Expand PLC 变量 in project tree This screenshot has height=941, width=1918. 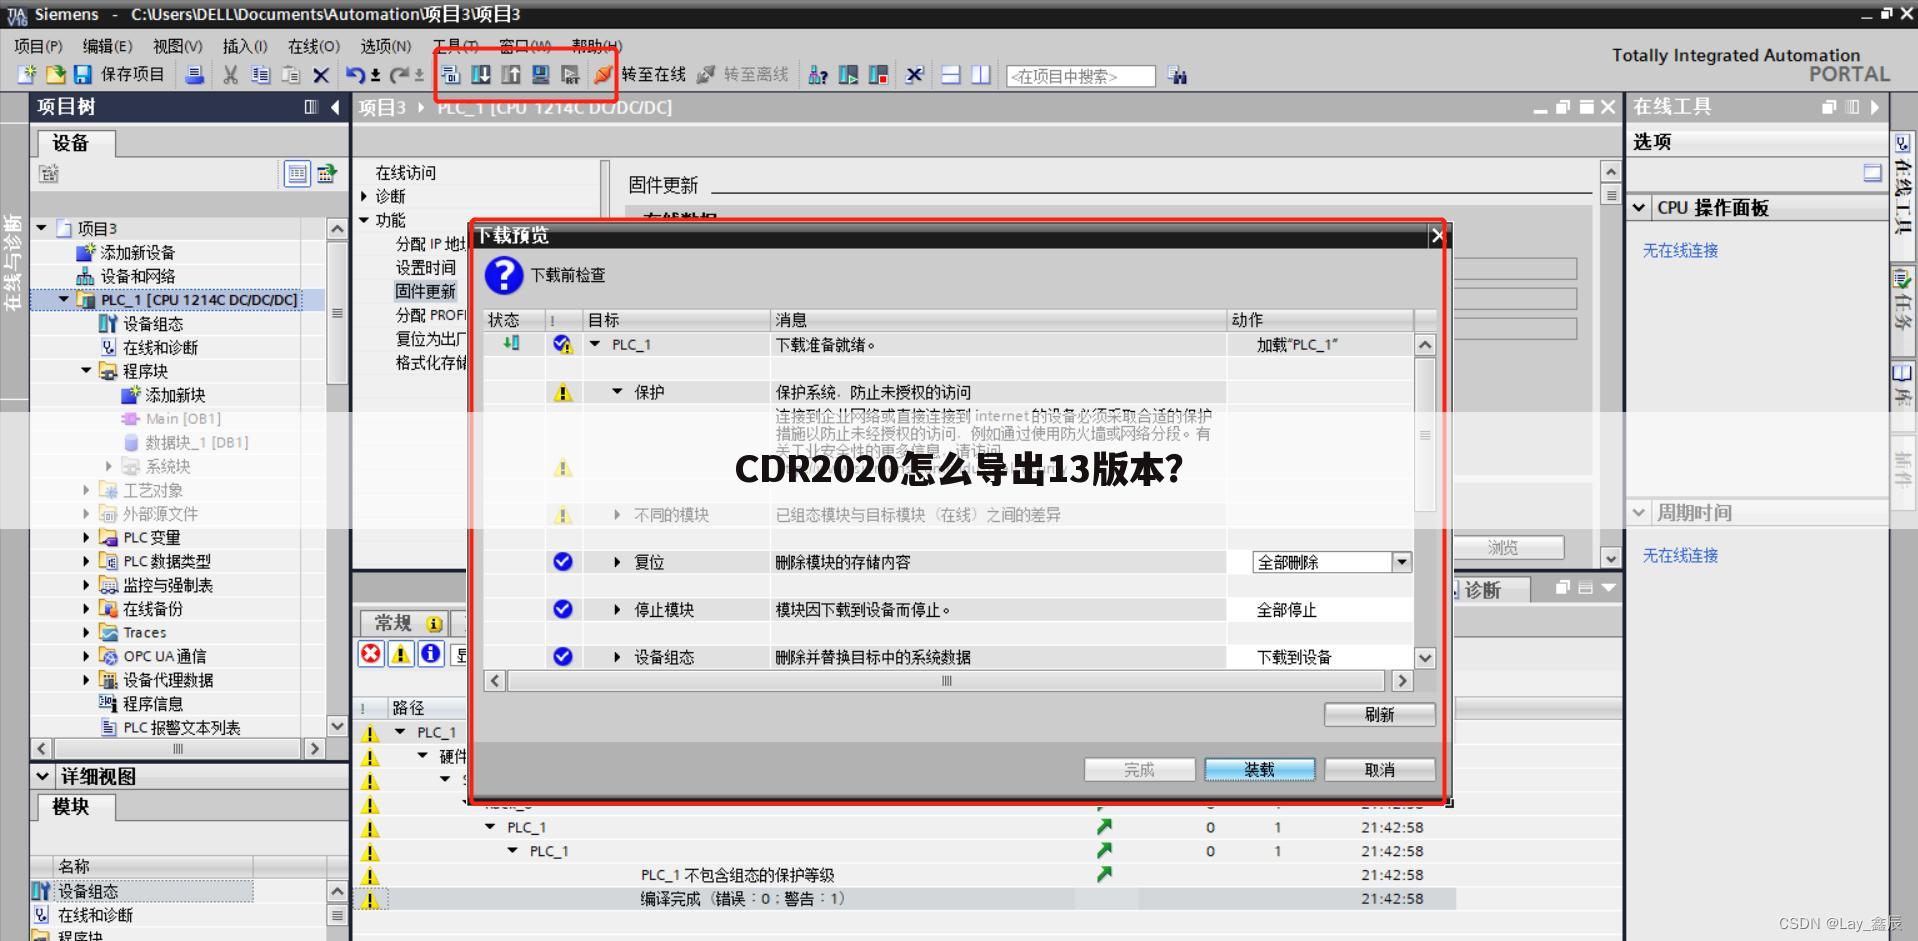coord(86,538)
